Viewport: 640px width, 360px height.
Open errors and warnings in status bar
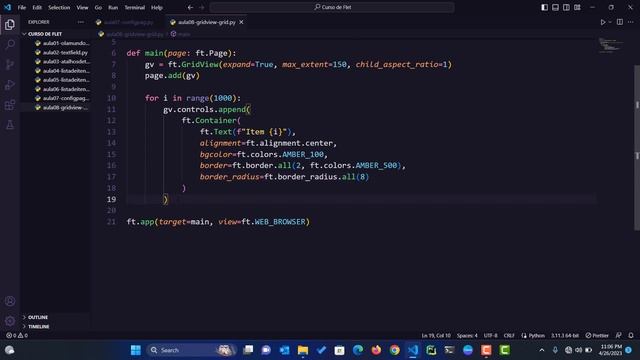[x=17, y=336]
